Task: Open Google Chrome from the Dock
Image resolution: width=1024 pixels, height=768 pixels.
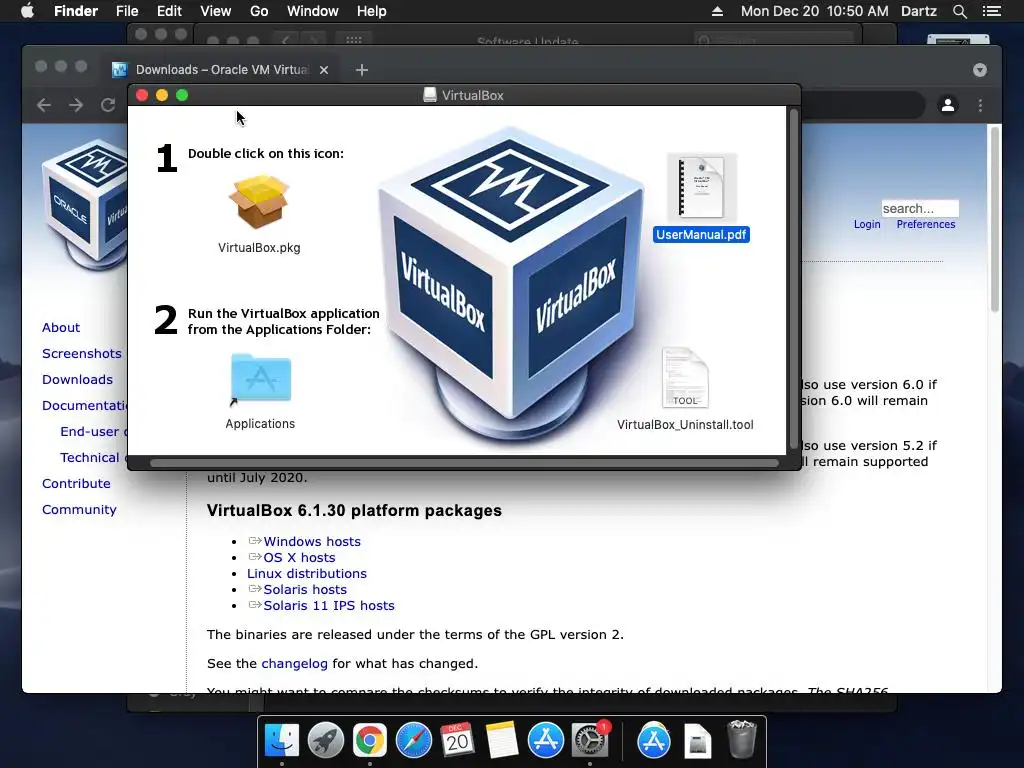Action: click(x=370, y=741)
